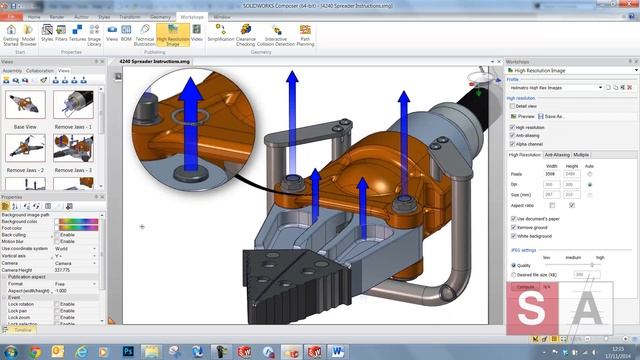Select Desired file size radio button
640x360 pixels.
point(513,275)
